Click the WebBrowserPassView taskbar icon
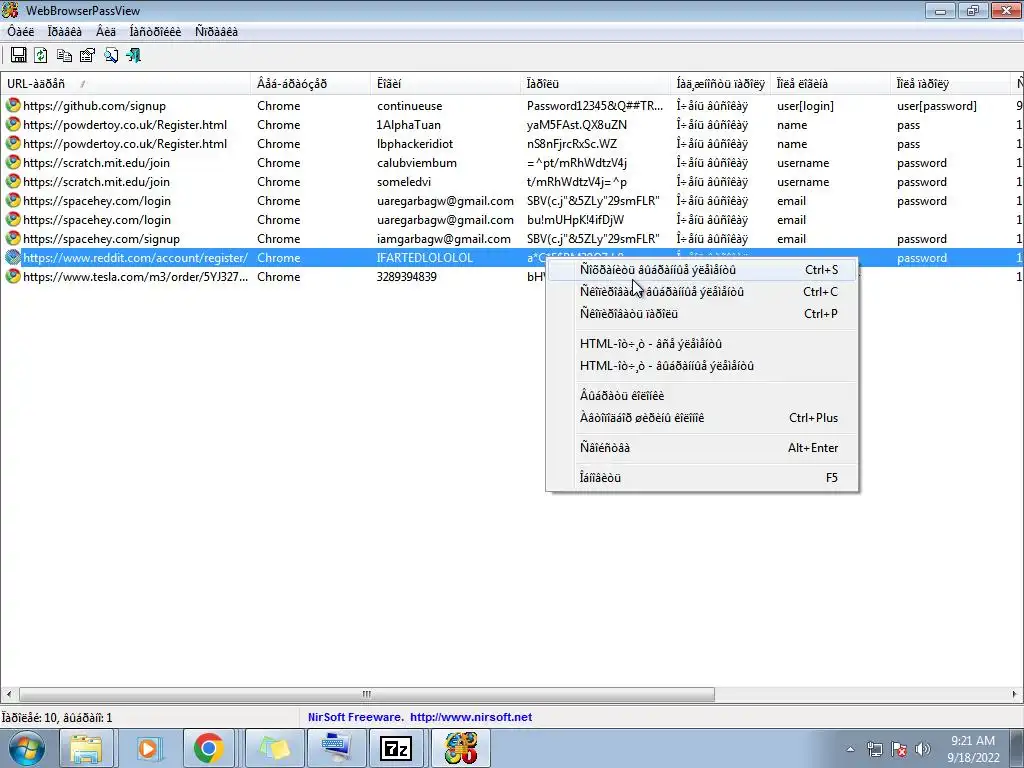Viewport: 1024px width, 768px height. tap(461, 748)
